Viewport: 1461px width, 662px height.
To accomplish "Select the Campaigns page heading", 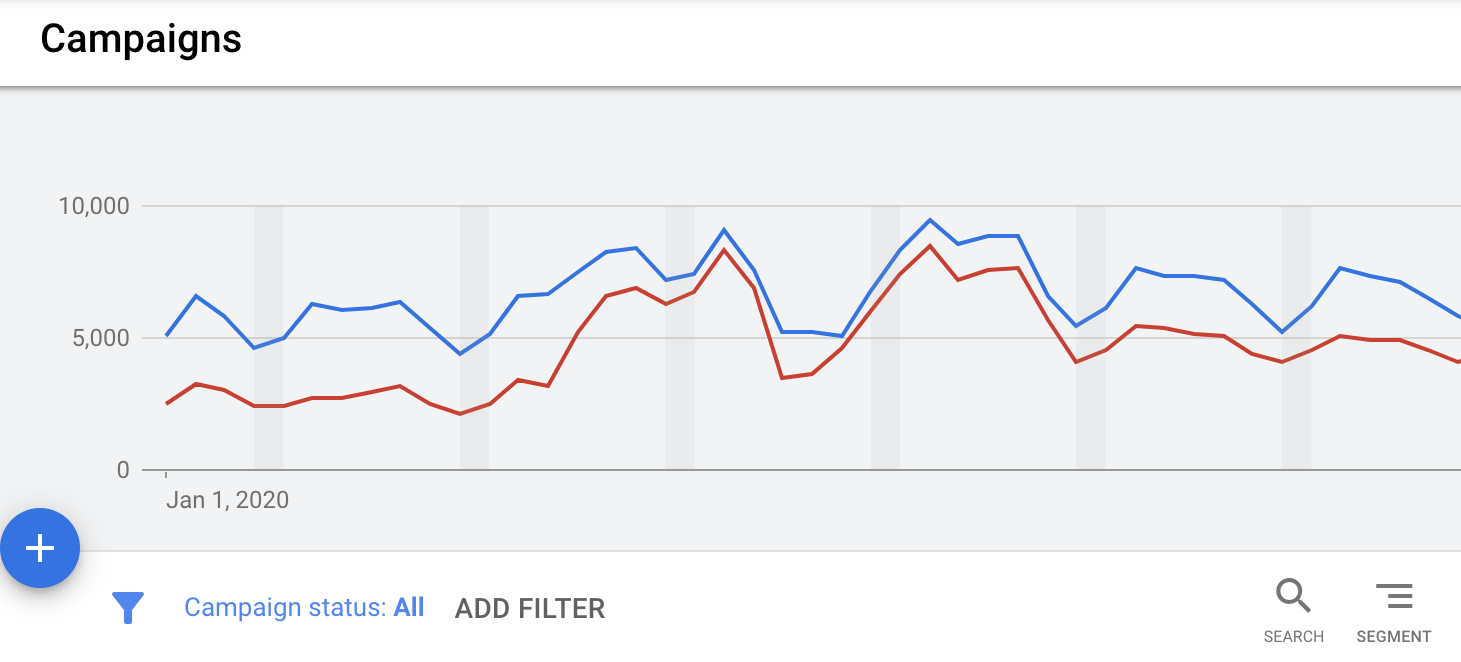I will [141, 39].
